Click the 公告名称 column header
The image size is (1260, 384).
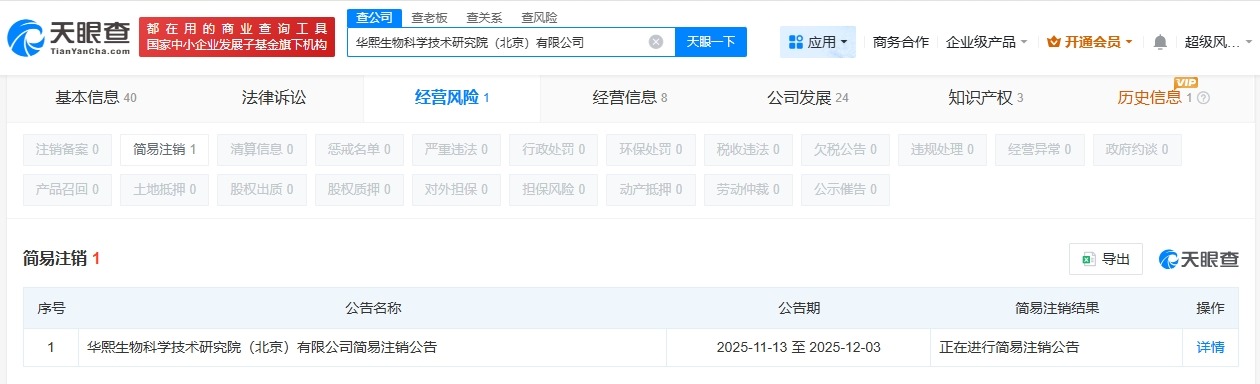373,308
